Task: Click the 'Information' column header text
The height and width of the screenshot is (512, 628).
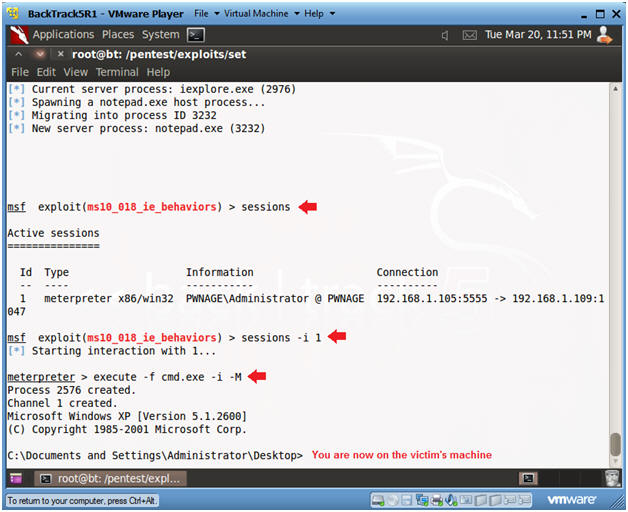Action: (x=219, y=272)
